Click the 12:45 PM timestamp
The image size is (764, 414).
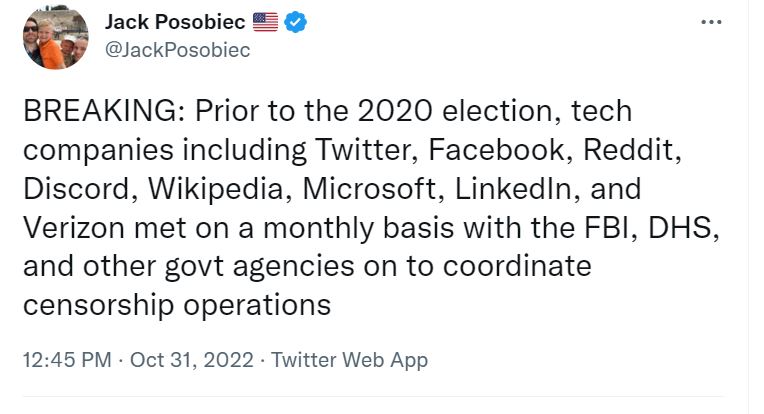tap(66, 360)
